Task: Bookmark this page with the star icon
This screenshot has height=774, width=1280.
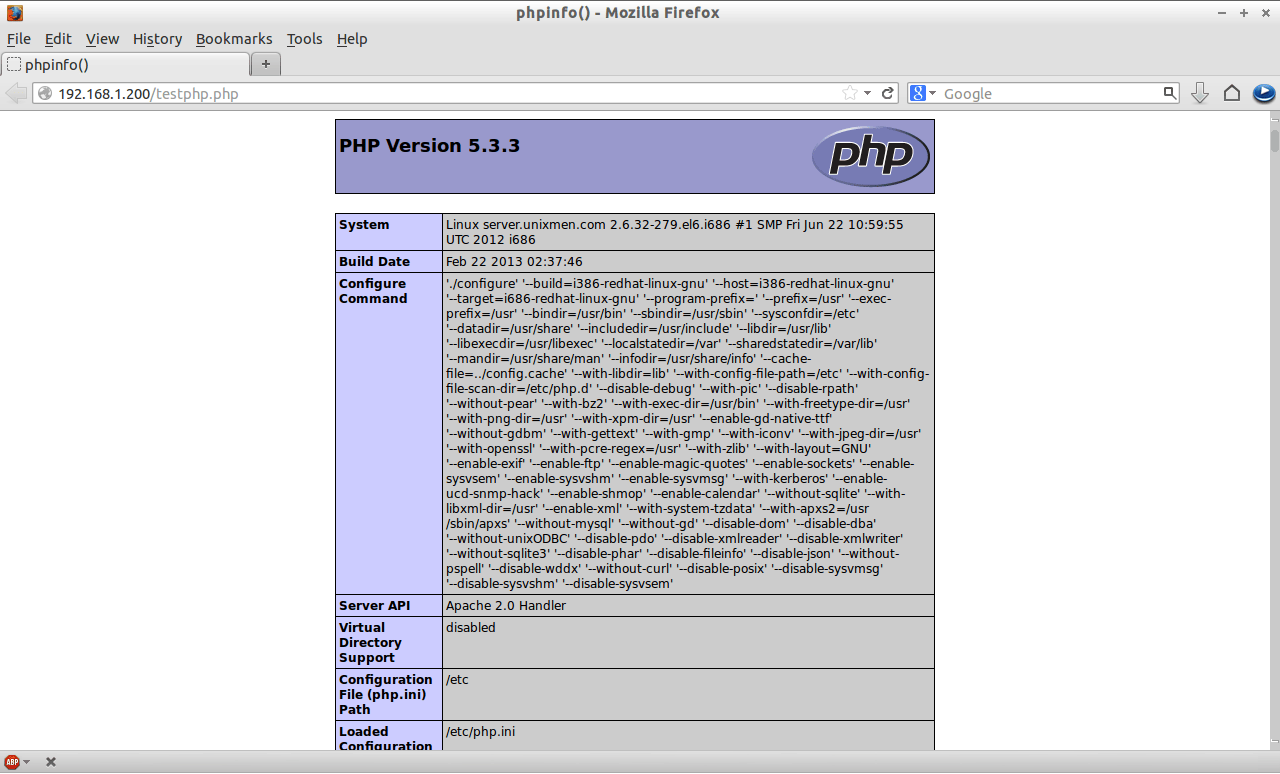Action: (850, 93)
